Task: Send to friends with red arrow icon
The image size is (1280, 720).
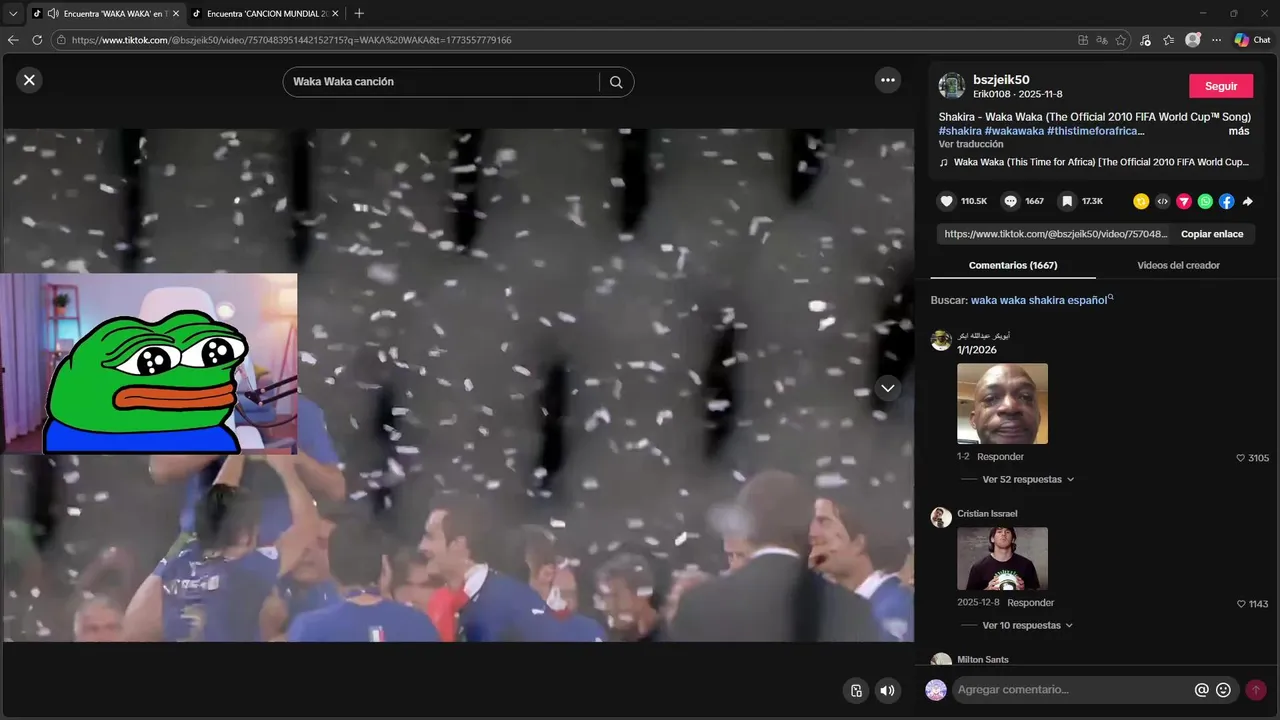Action: click(x=1184, y=201)
